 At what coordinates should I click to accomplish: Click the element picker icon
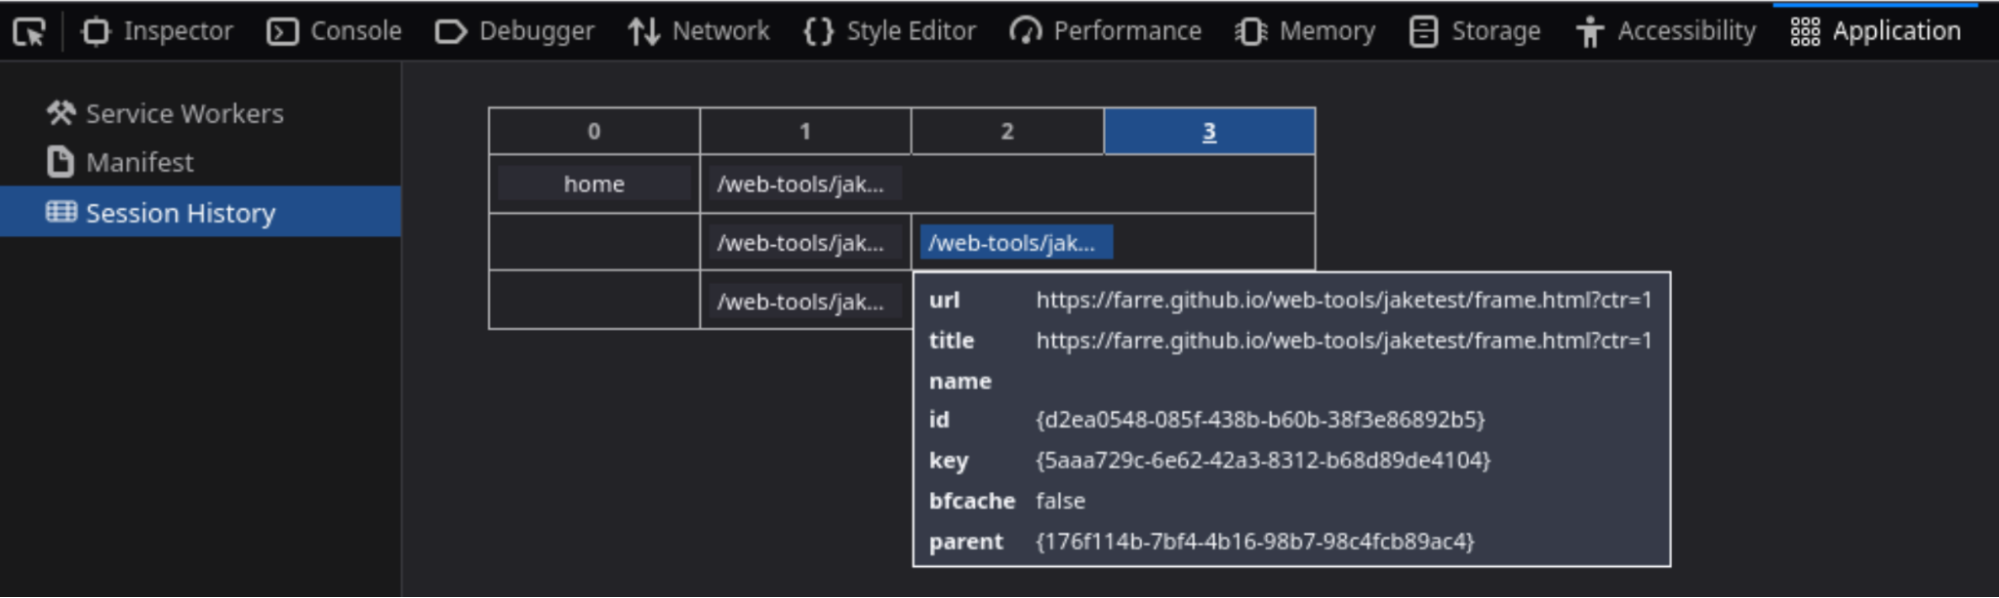pos(29,32)
